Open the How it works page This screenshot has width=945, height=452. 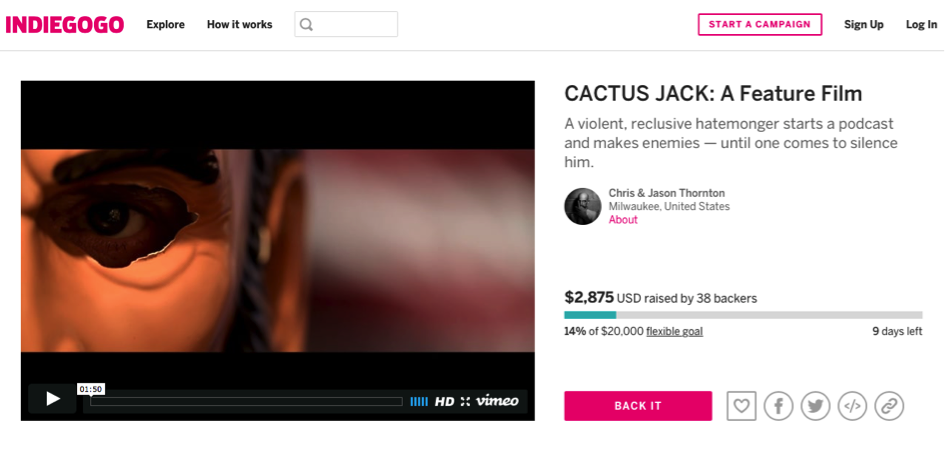click(239, 25)
